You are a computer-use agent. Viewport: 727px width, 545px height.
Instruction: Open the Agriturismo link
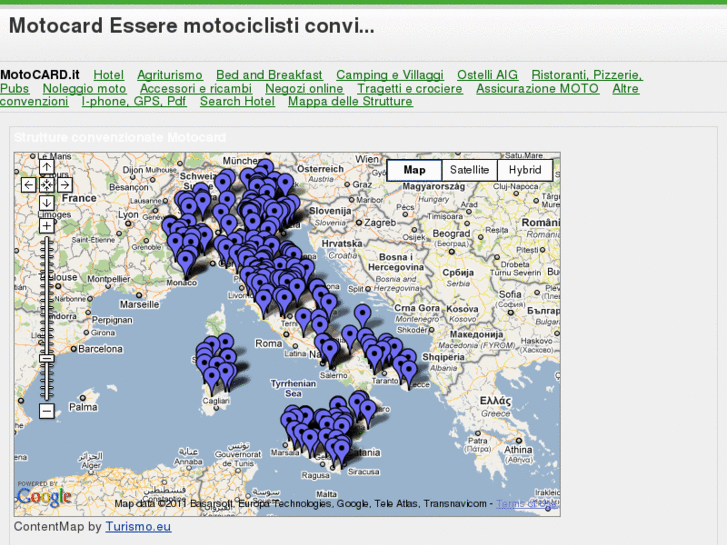tap(170, 75)
